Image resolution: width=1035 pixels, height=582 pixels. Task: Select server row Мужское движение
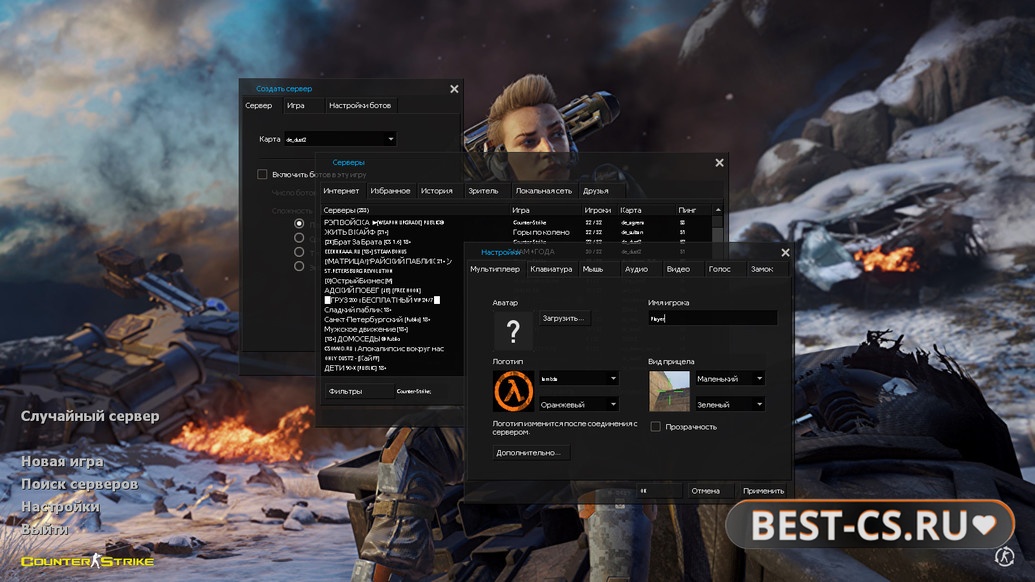[x=393, y=329]
